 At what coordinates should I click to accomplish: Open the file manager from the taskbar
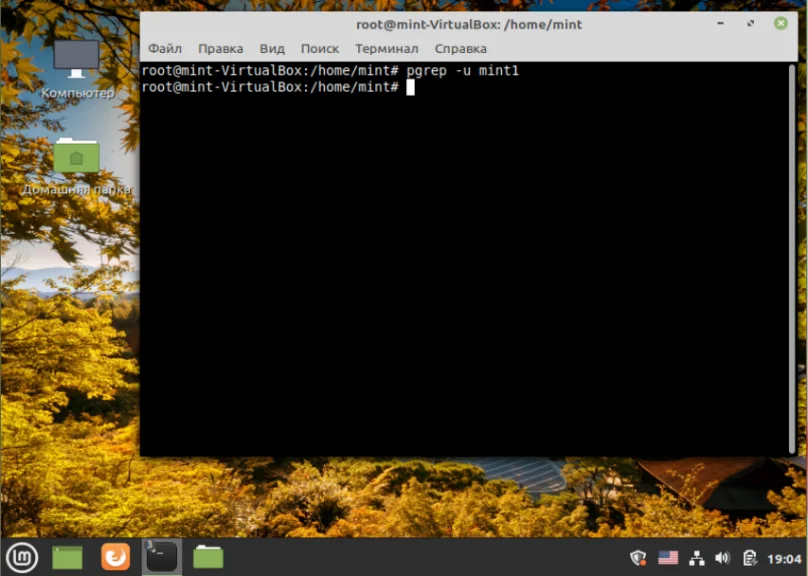pyautogui.click(x=206, y=557)
